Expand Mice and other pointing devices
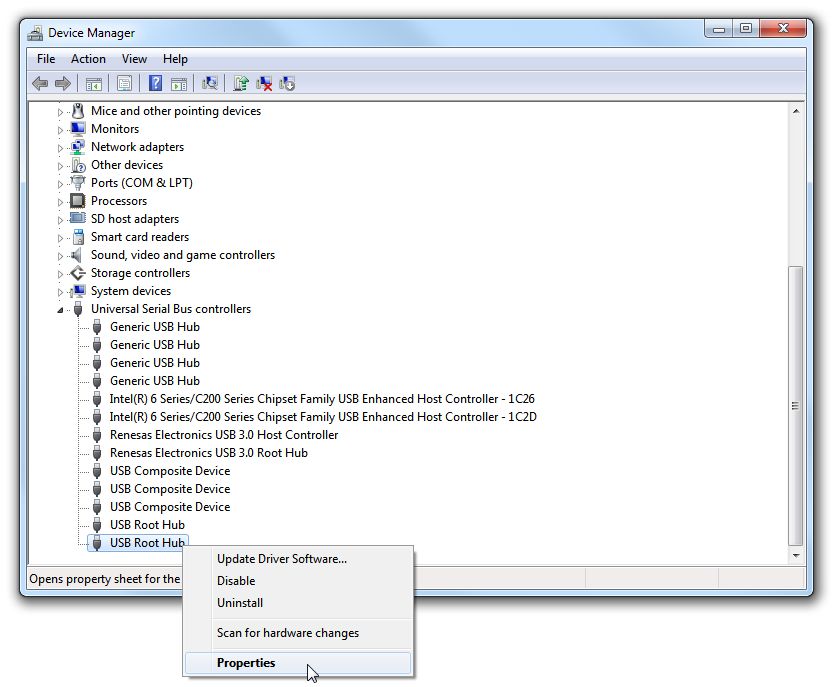Screen dimensions: 833x687 point(60,112)
